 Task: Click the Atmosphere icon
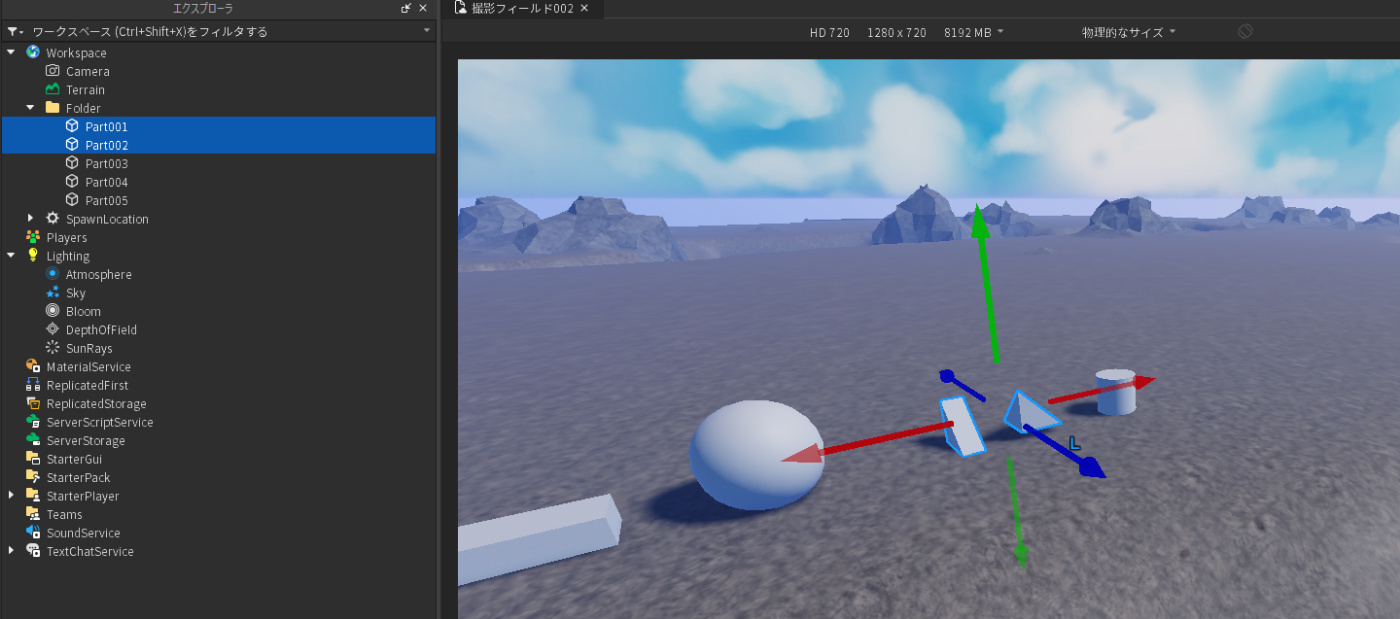[x=53, y=274]
